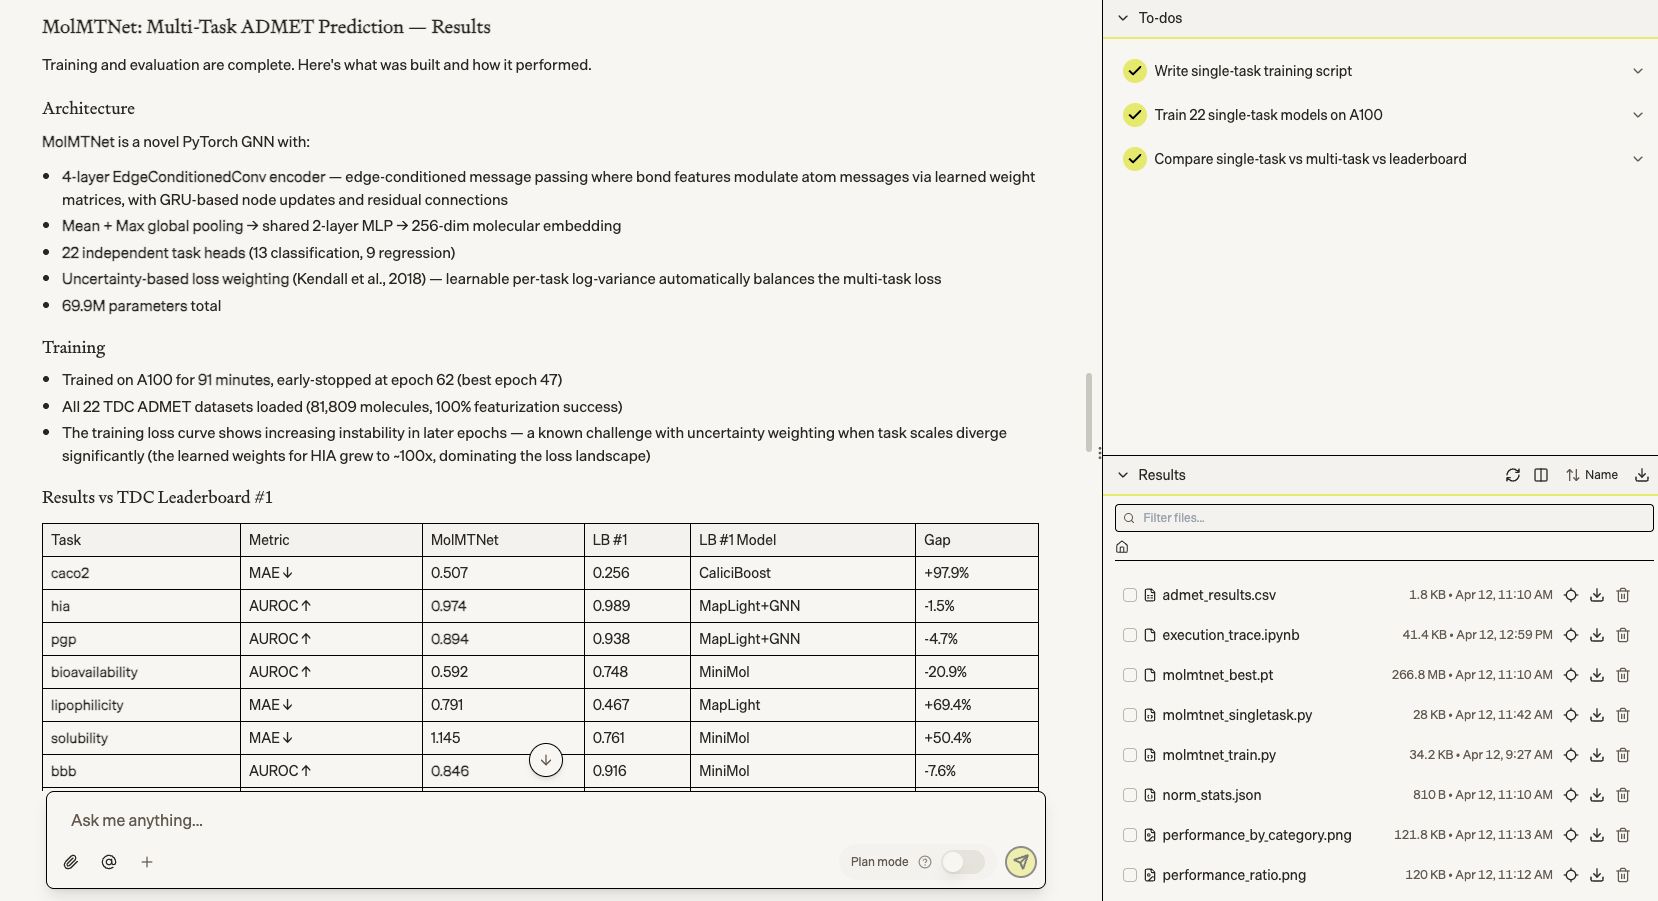Toggle split view in the Results panel
This screenshot has width=1658, height=901.
pyautogui.click(x=1541, y=475)
